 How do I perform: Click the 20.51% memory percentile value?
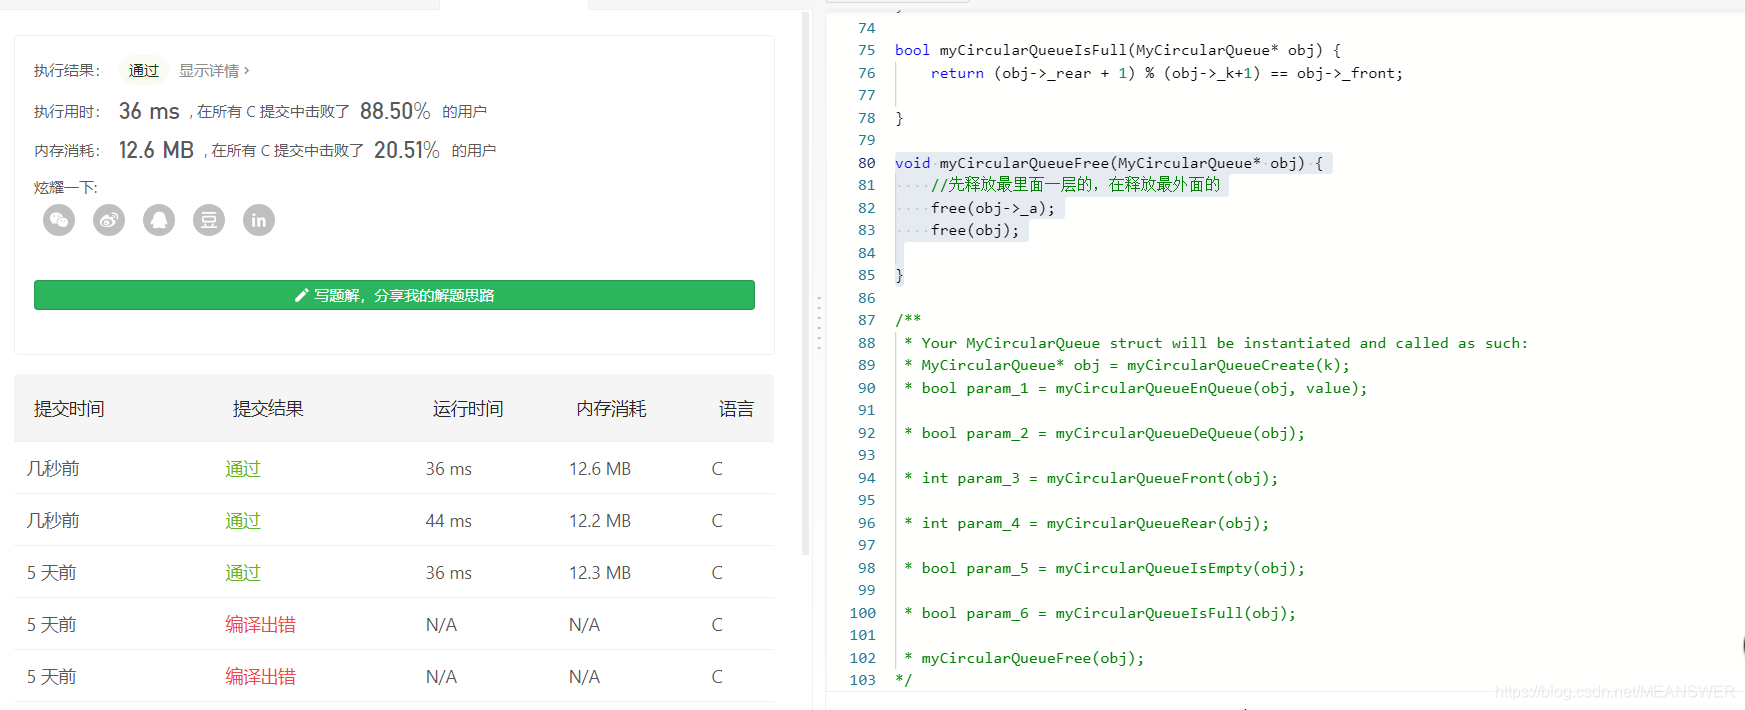(x=407, y=150)
